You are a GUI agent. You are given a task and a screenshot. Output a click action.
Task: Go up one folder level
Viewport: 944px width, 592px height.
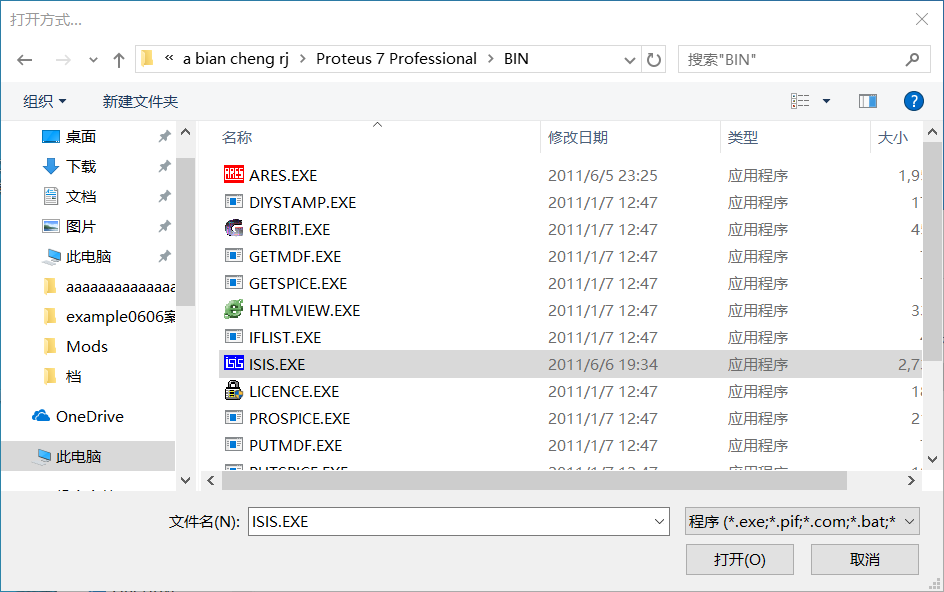119,60
